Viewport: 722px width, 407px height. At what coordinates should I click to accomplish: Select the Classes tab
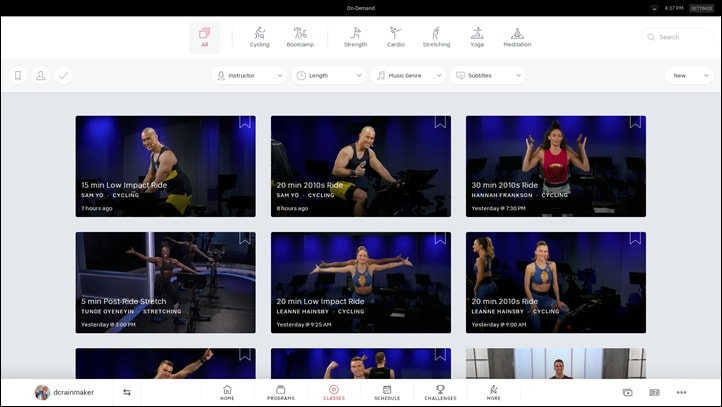pos(334,393)
